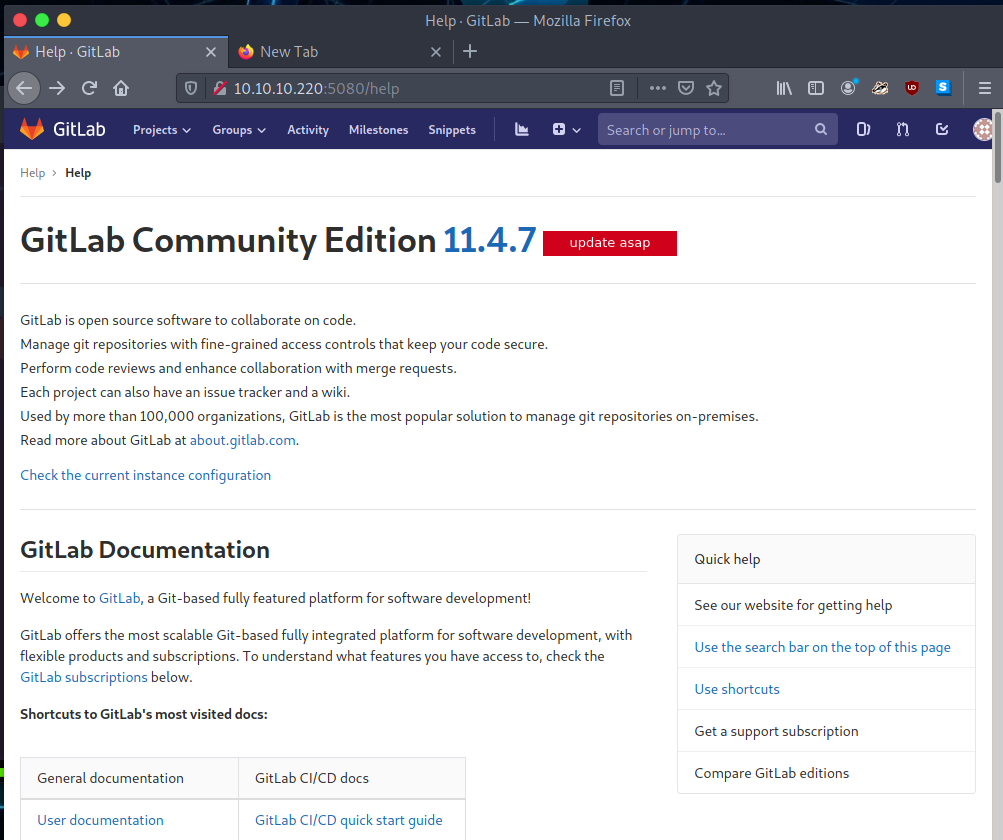This screenshot has width=1003, height=840.
Task: Click the Quick help panel title
Action: pos(727,559)
